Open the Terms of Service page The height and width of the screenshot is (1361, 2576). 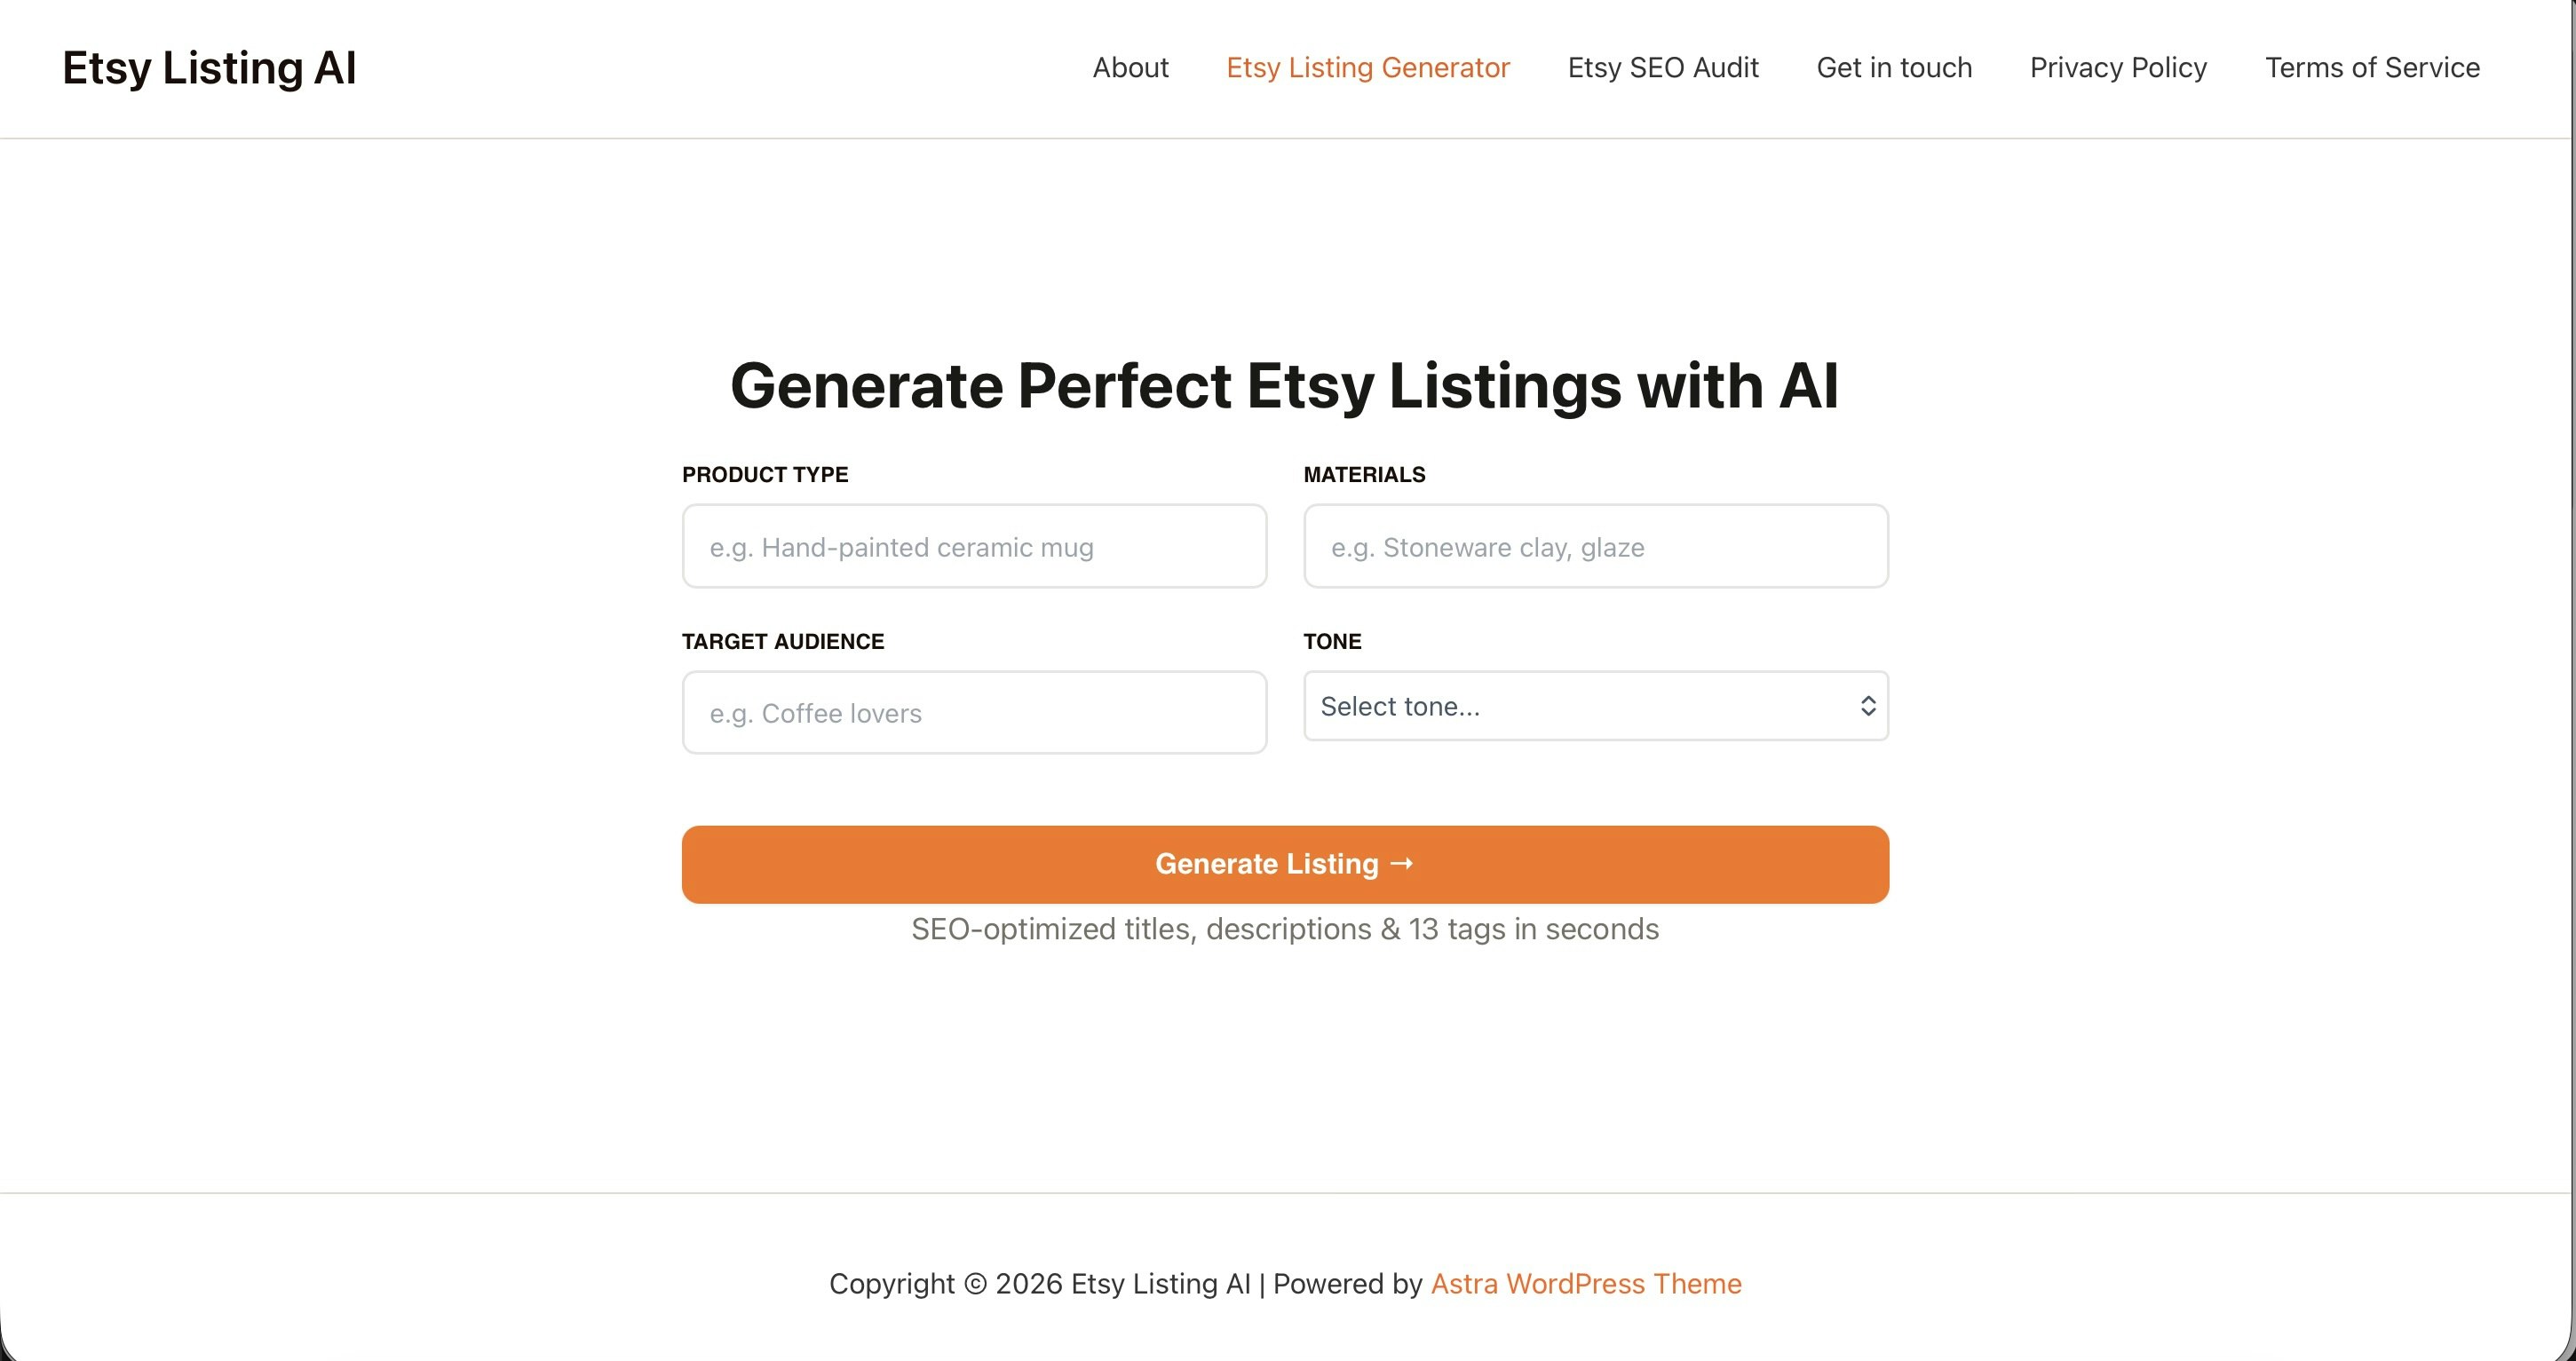[2372, 67]
